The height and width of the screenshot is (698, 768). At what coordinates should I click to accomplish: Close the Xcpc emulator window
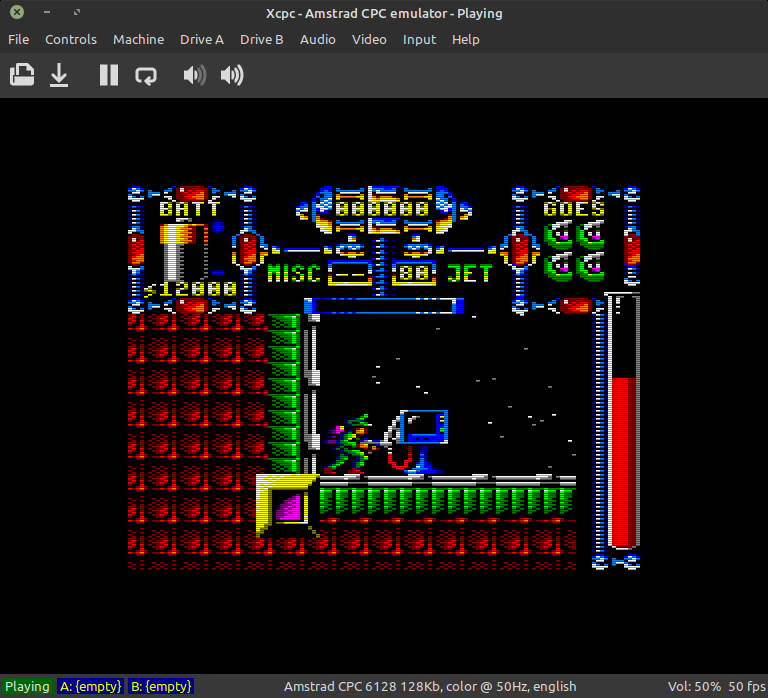(x=17, y=12)
